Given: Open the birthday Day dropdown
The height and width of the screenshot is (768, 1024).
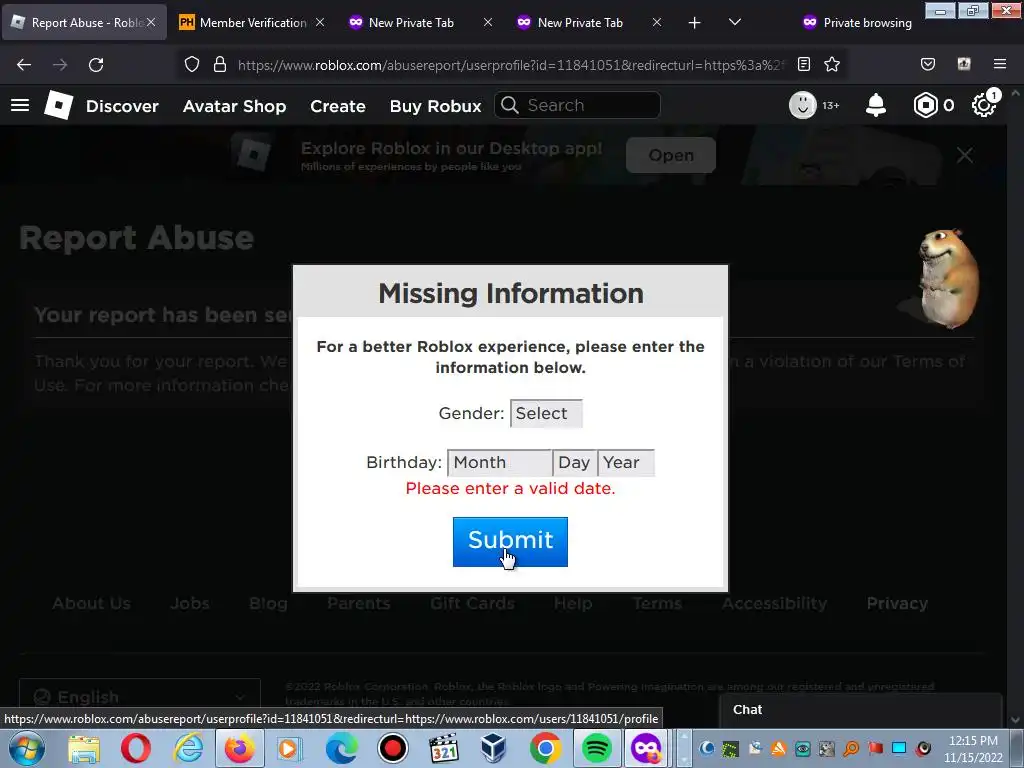Looking at the screenshot, I should point(575,462).
